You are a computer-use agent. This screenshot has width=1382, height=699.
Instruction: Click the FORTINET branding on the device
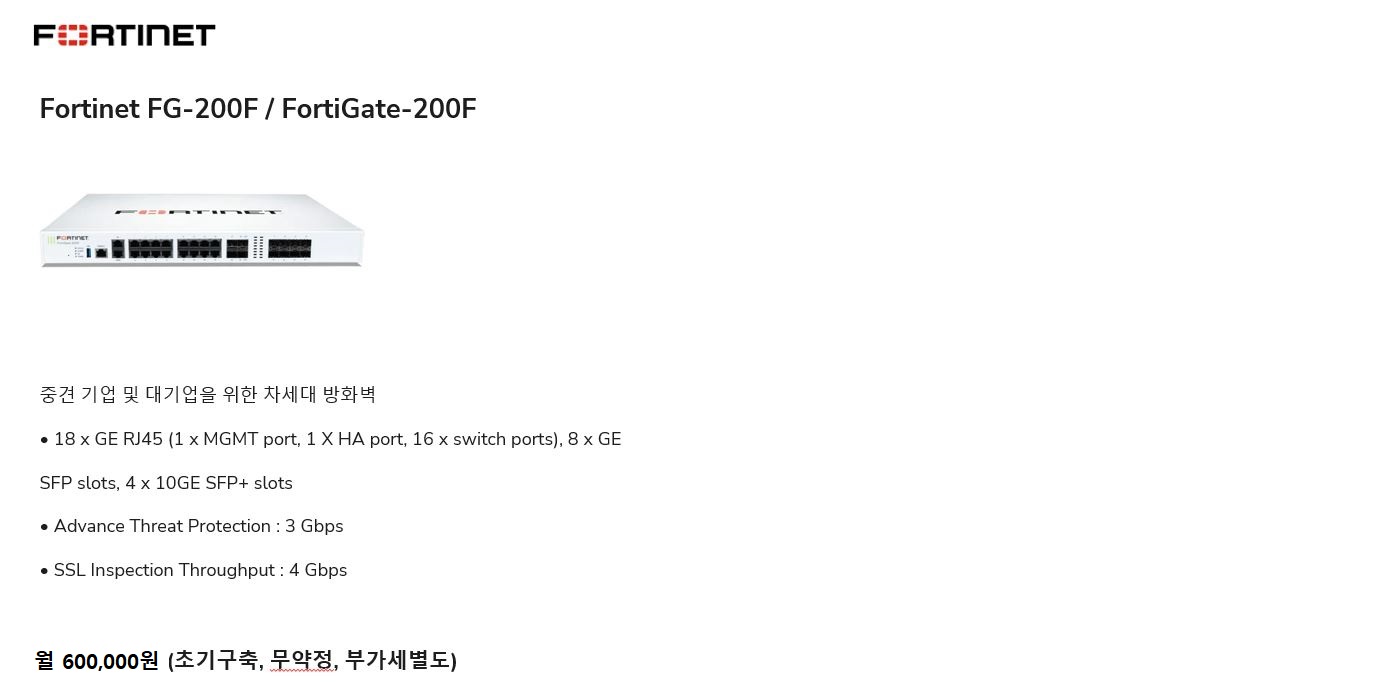click(x=197, y=212)
